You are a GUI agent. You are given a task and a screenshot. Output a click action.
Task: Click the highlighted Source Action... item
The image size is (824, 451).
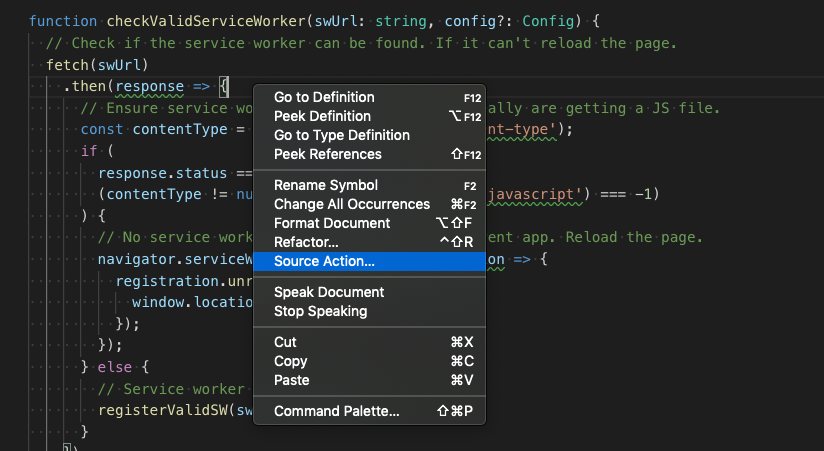(x=324, y=261)
